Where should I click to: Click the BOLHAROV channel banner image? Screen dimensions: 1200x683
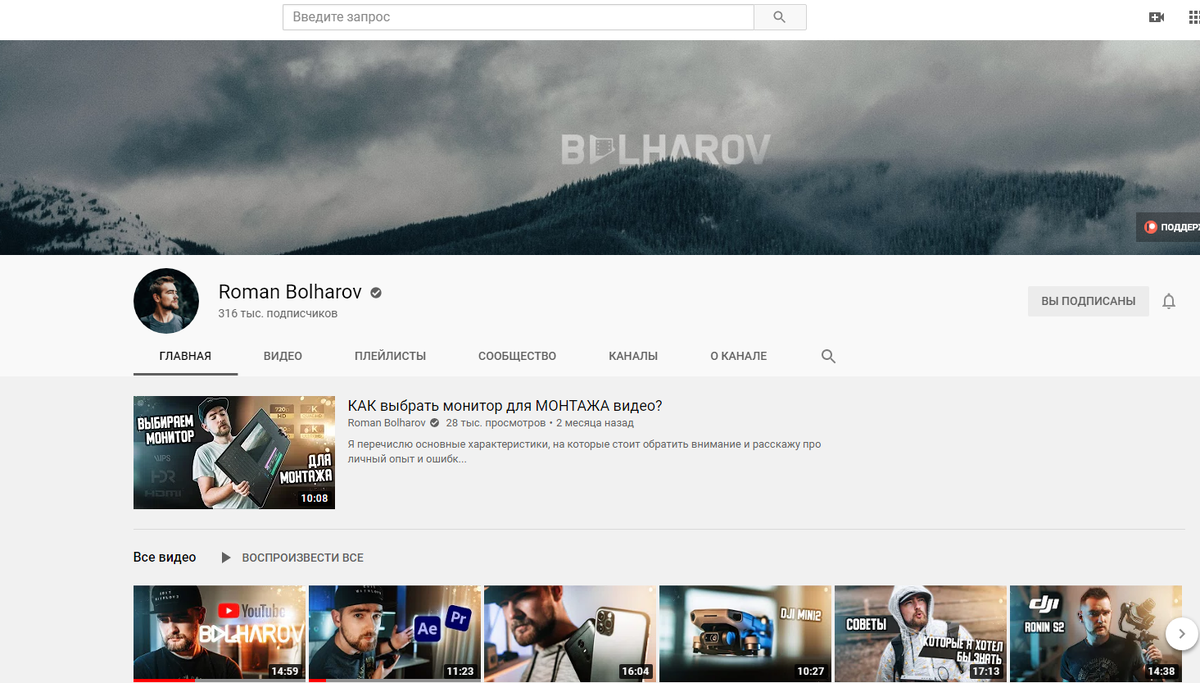click(x=600, y=147)
